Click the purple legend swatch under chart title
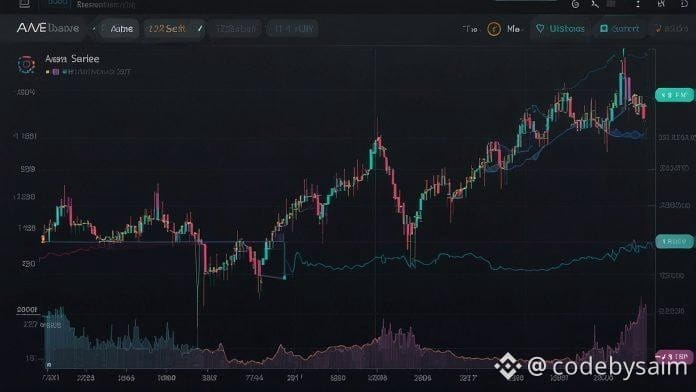 56,71
